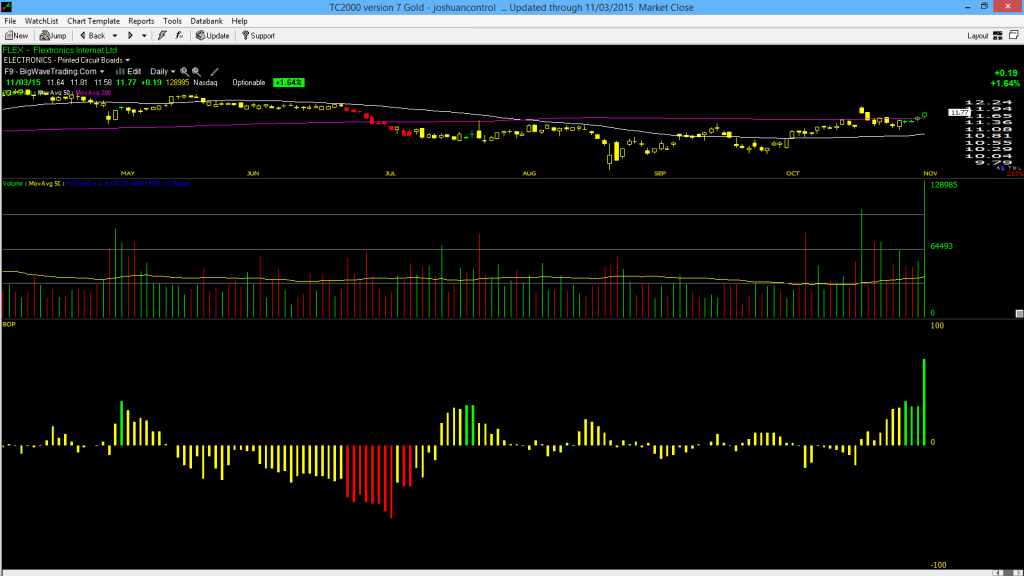Open the Tools menu

[x=172, y=21]
